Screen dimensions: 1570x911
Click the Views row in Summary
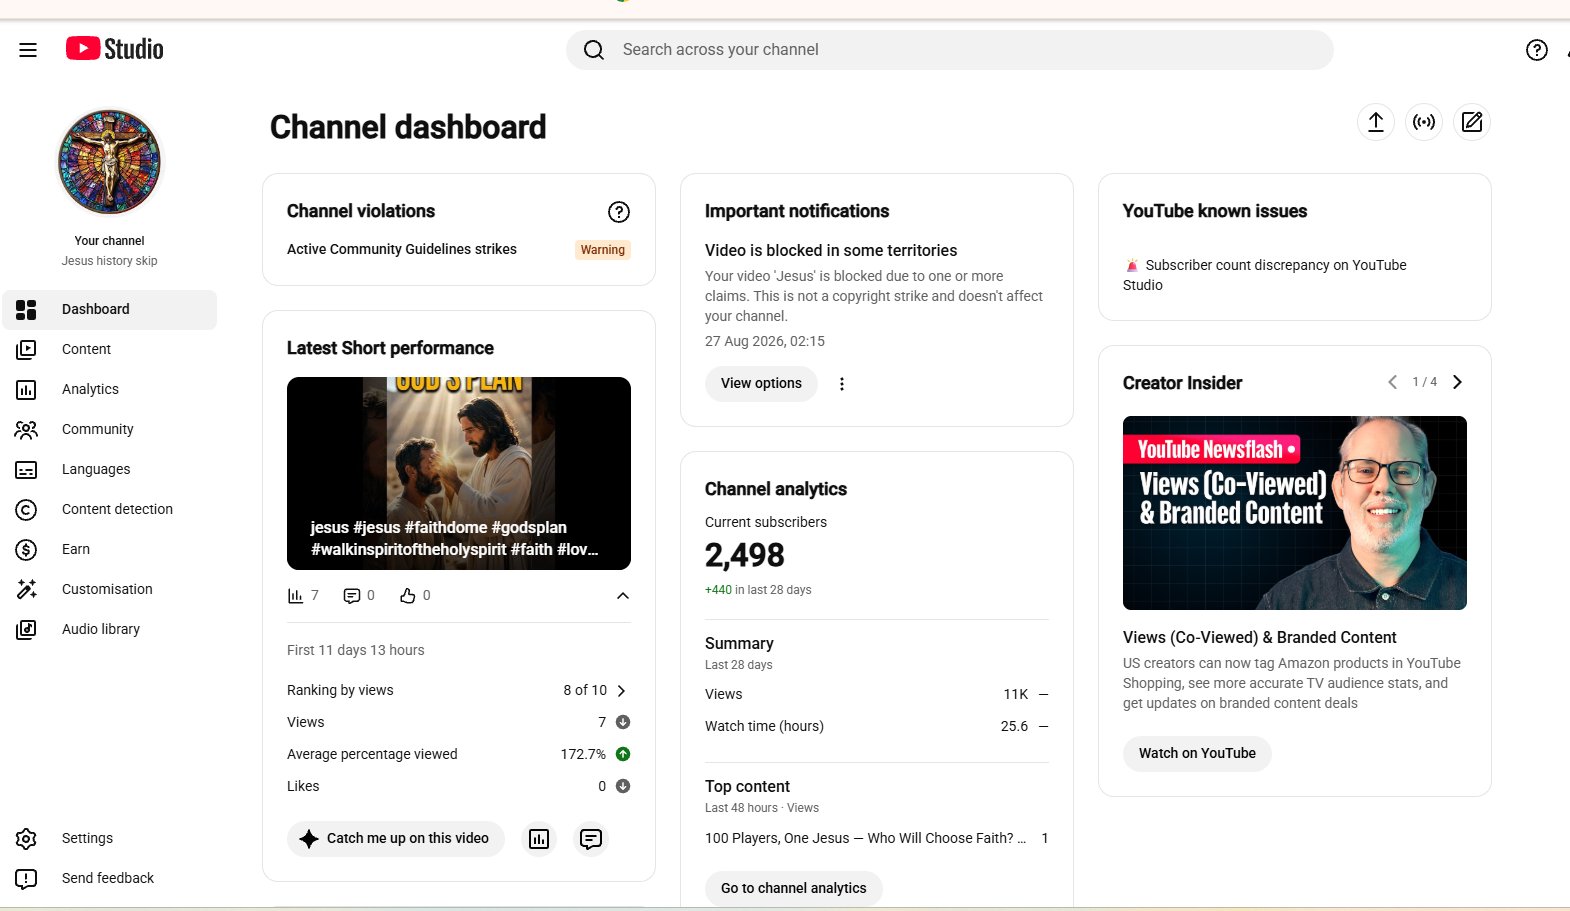(x=877, y=695)
